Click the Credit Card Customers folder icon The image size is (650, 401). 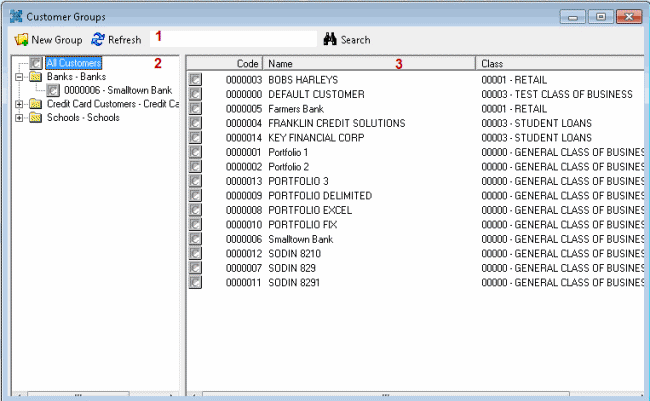pyautogui.click(x=36, y=104)
